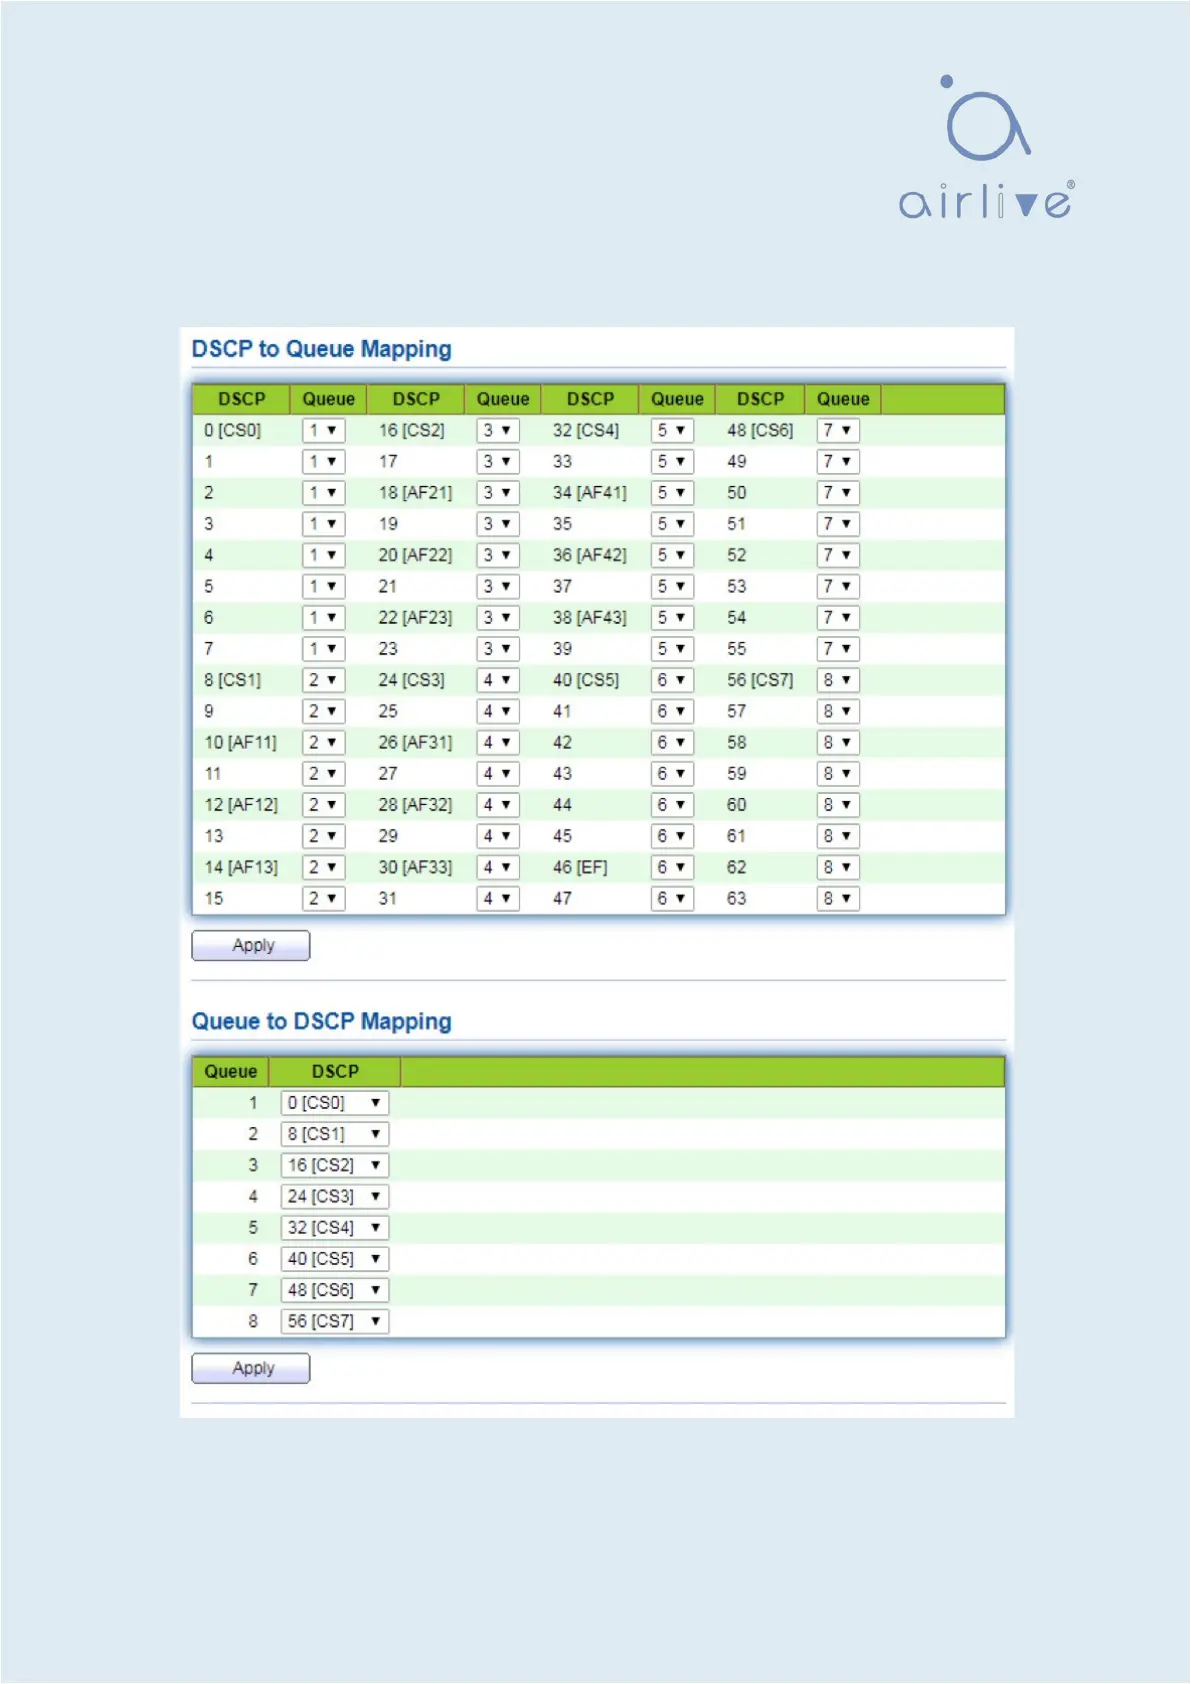Screen dimensions: 1191x1684
Task: Open queue dropdown for DSCP 63
Action: click(x=837, y=899)
